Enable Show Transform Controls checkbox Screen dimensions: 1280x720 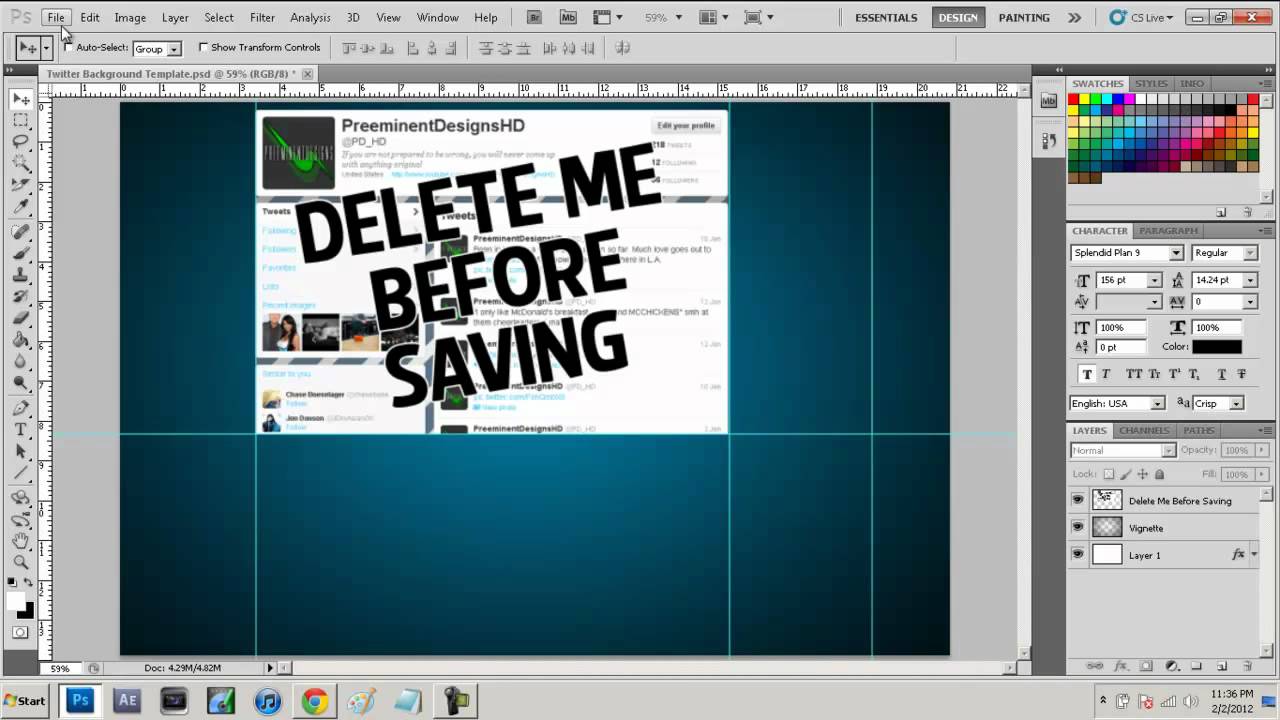click(204, 47)
